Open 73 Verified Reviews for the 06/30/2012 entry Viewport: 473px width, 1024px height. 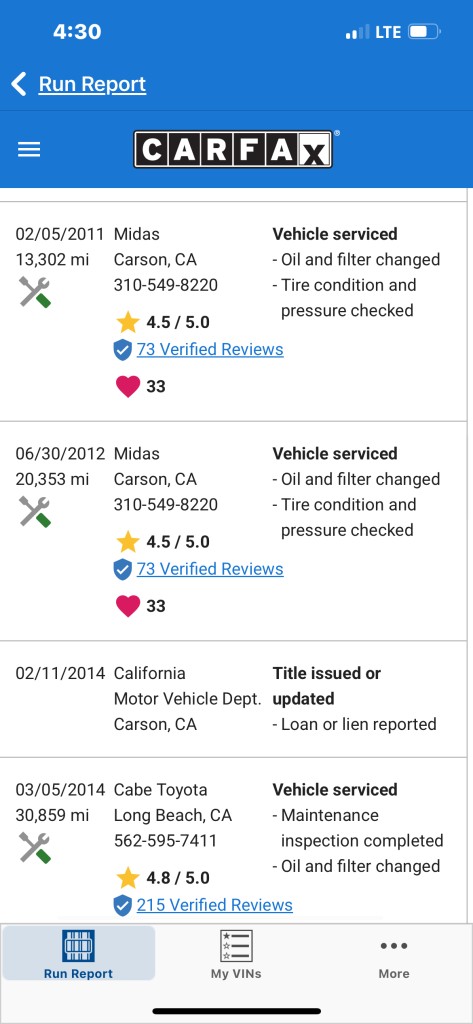210,569
